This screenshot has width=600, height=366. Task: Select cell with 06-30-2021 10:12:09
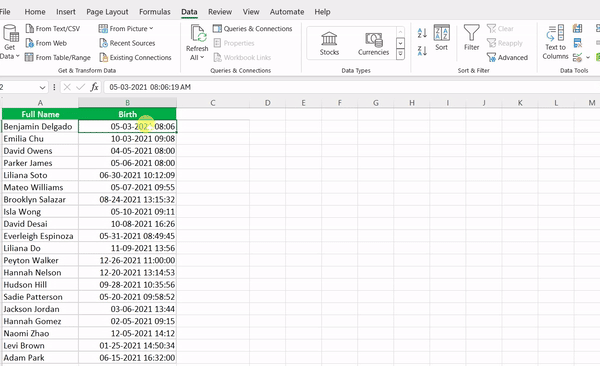pyautogui.click(x=127, y=175)
